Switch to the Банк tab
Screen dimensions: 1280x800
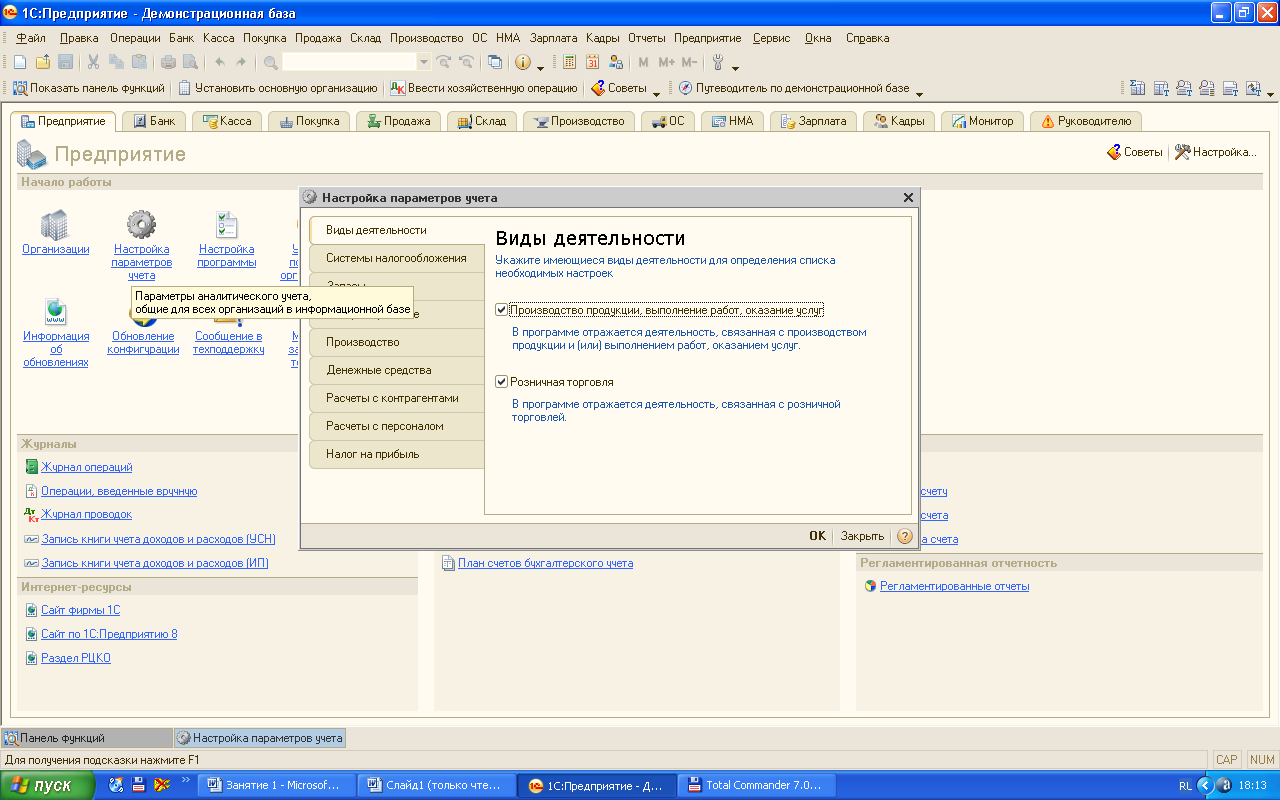152,121
